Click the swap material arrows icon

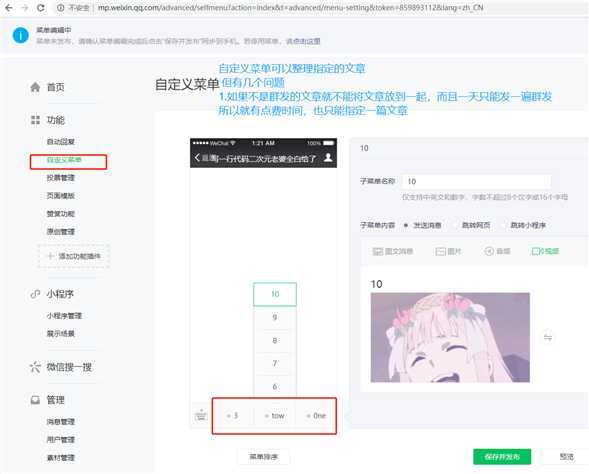548,337
